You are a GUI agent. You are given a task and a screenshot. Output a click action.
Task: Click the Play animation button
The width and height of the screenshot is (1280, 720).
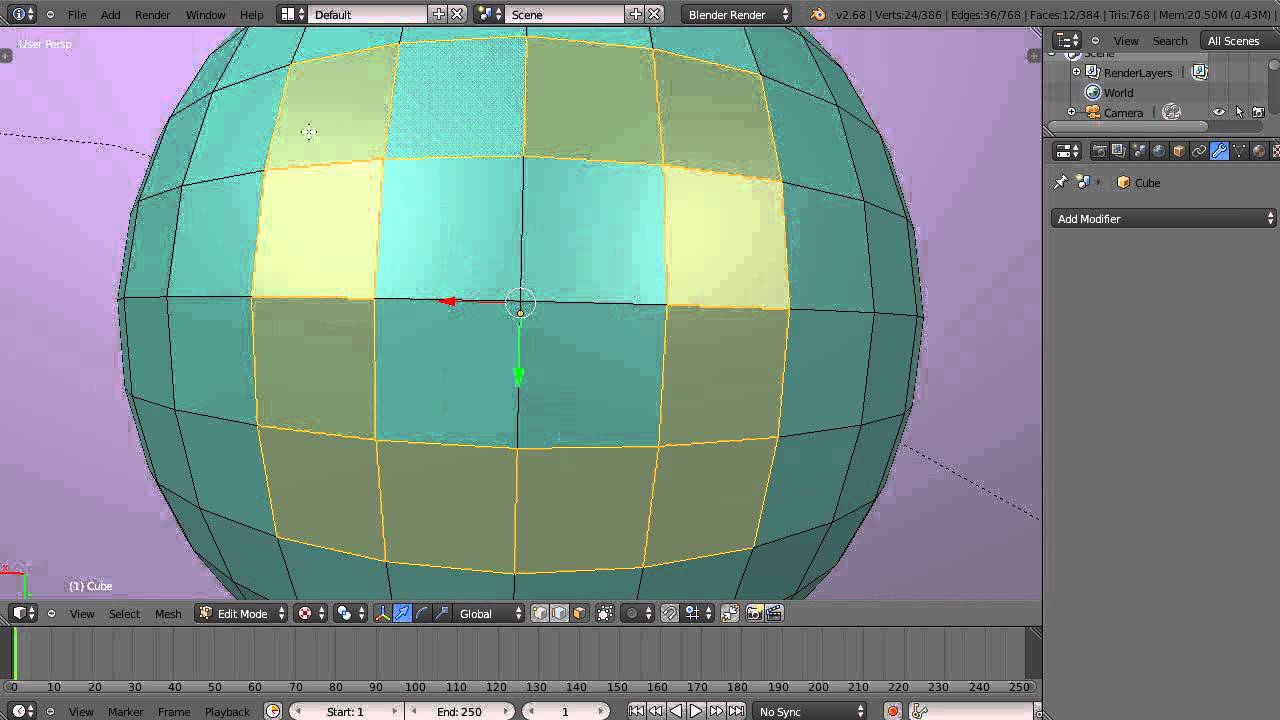point(696,711)
